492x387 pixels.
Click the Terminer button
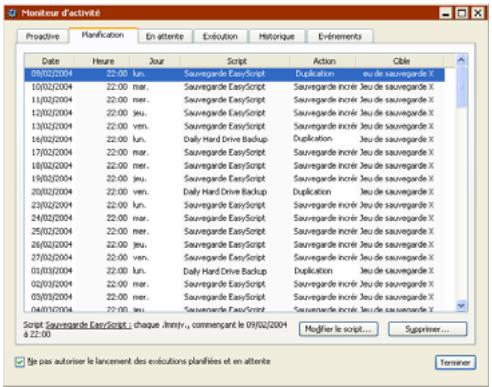pyautogui.click(x=455, y=362)
